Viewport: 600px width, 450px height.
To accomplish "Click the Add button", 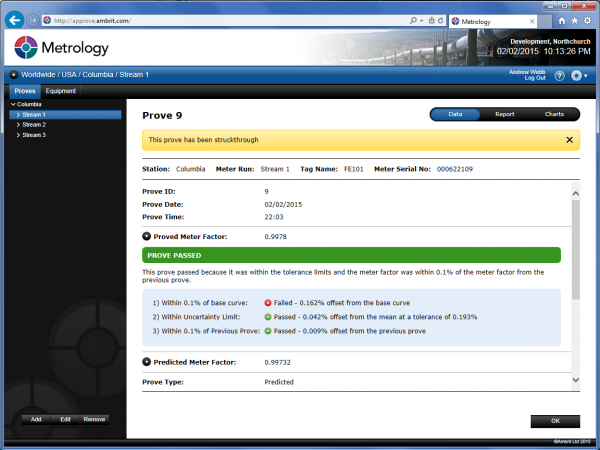I will coord(36,419).
